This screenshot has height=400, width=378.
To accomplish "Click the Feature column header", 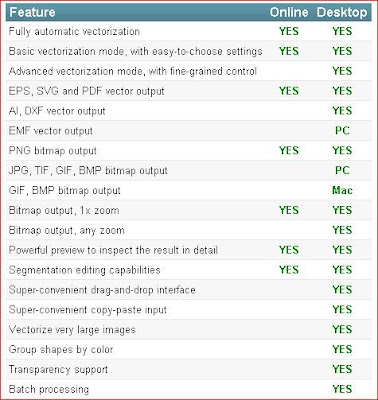I will click(x=32, y=12).
